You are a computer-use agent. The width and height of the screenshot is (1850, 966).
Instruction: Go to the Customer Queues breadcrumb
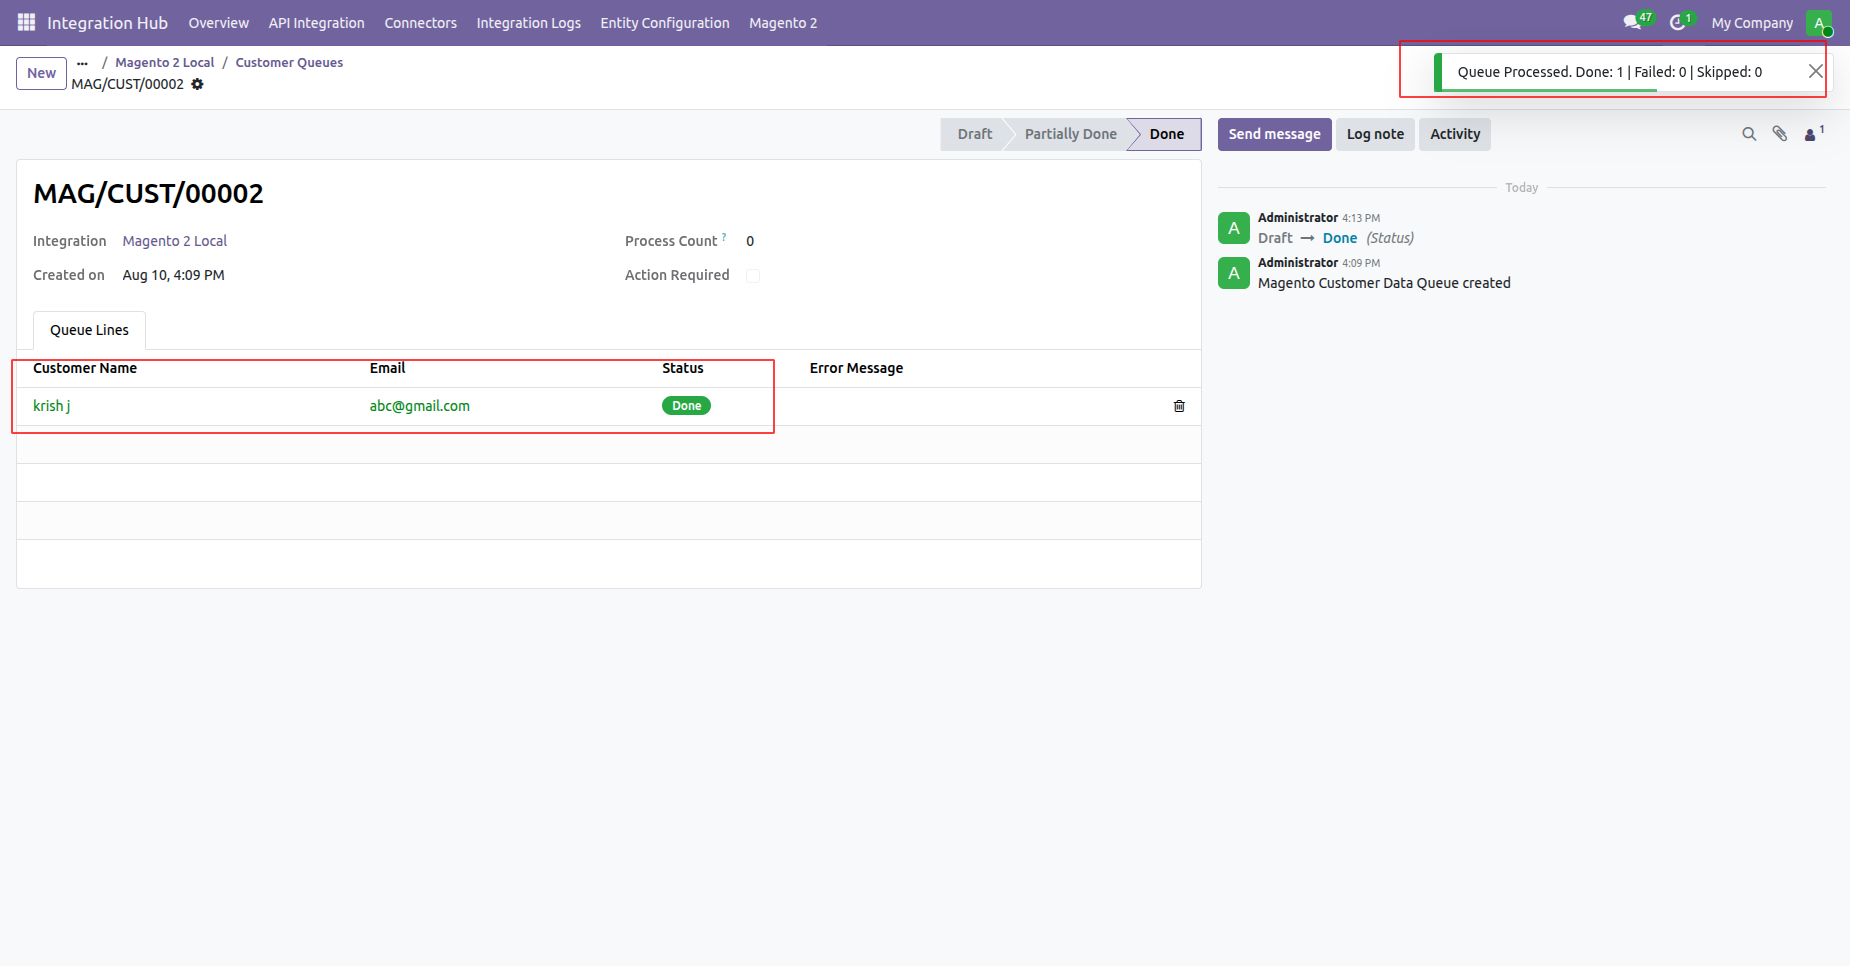(x=289, y=62)
